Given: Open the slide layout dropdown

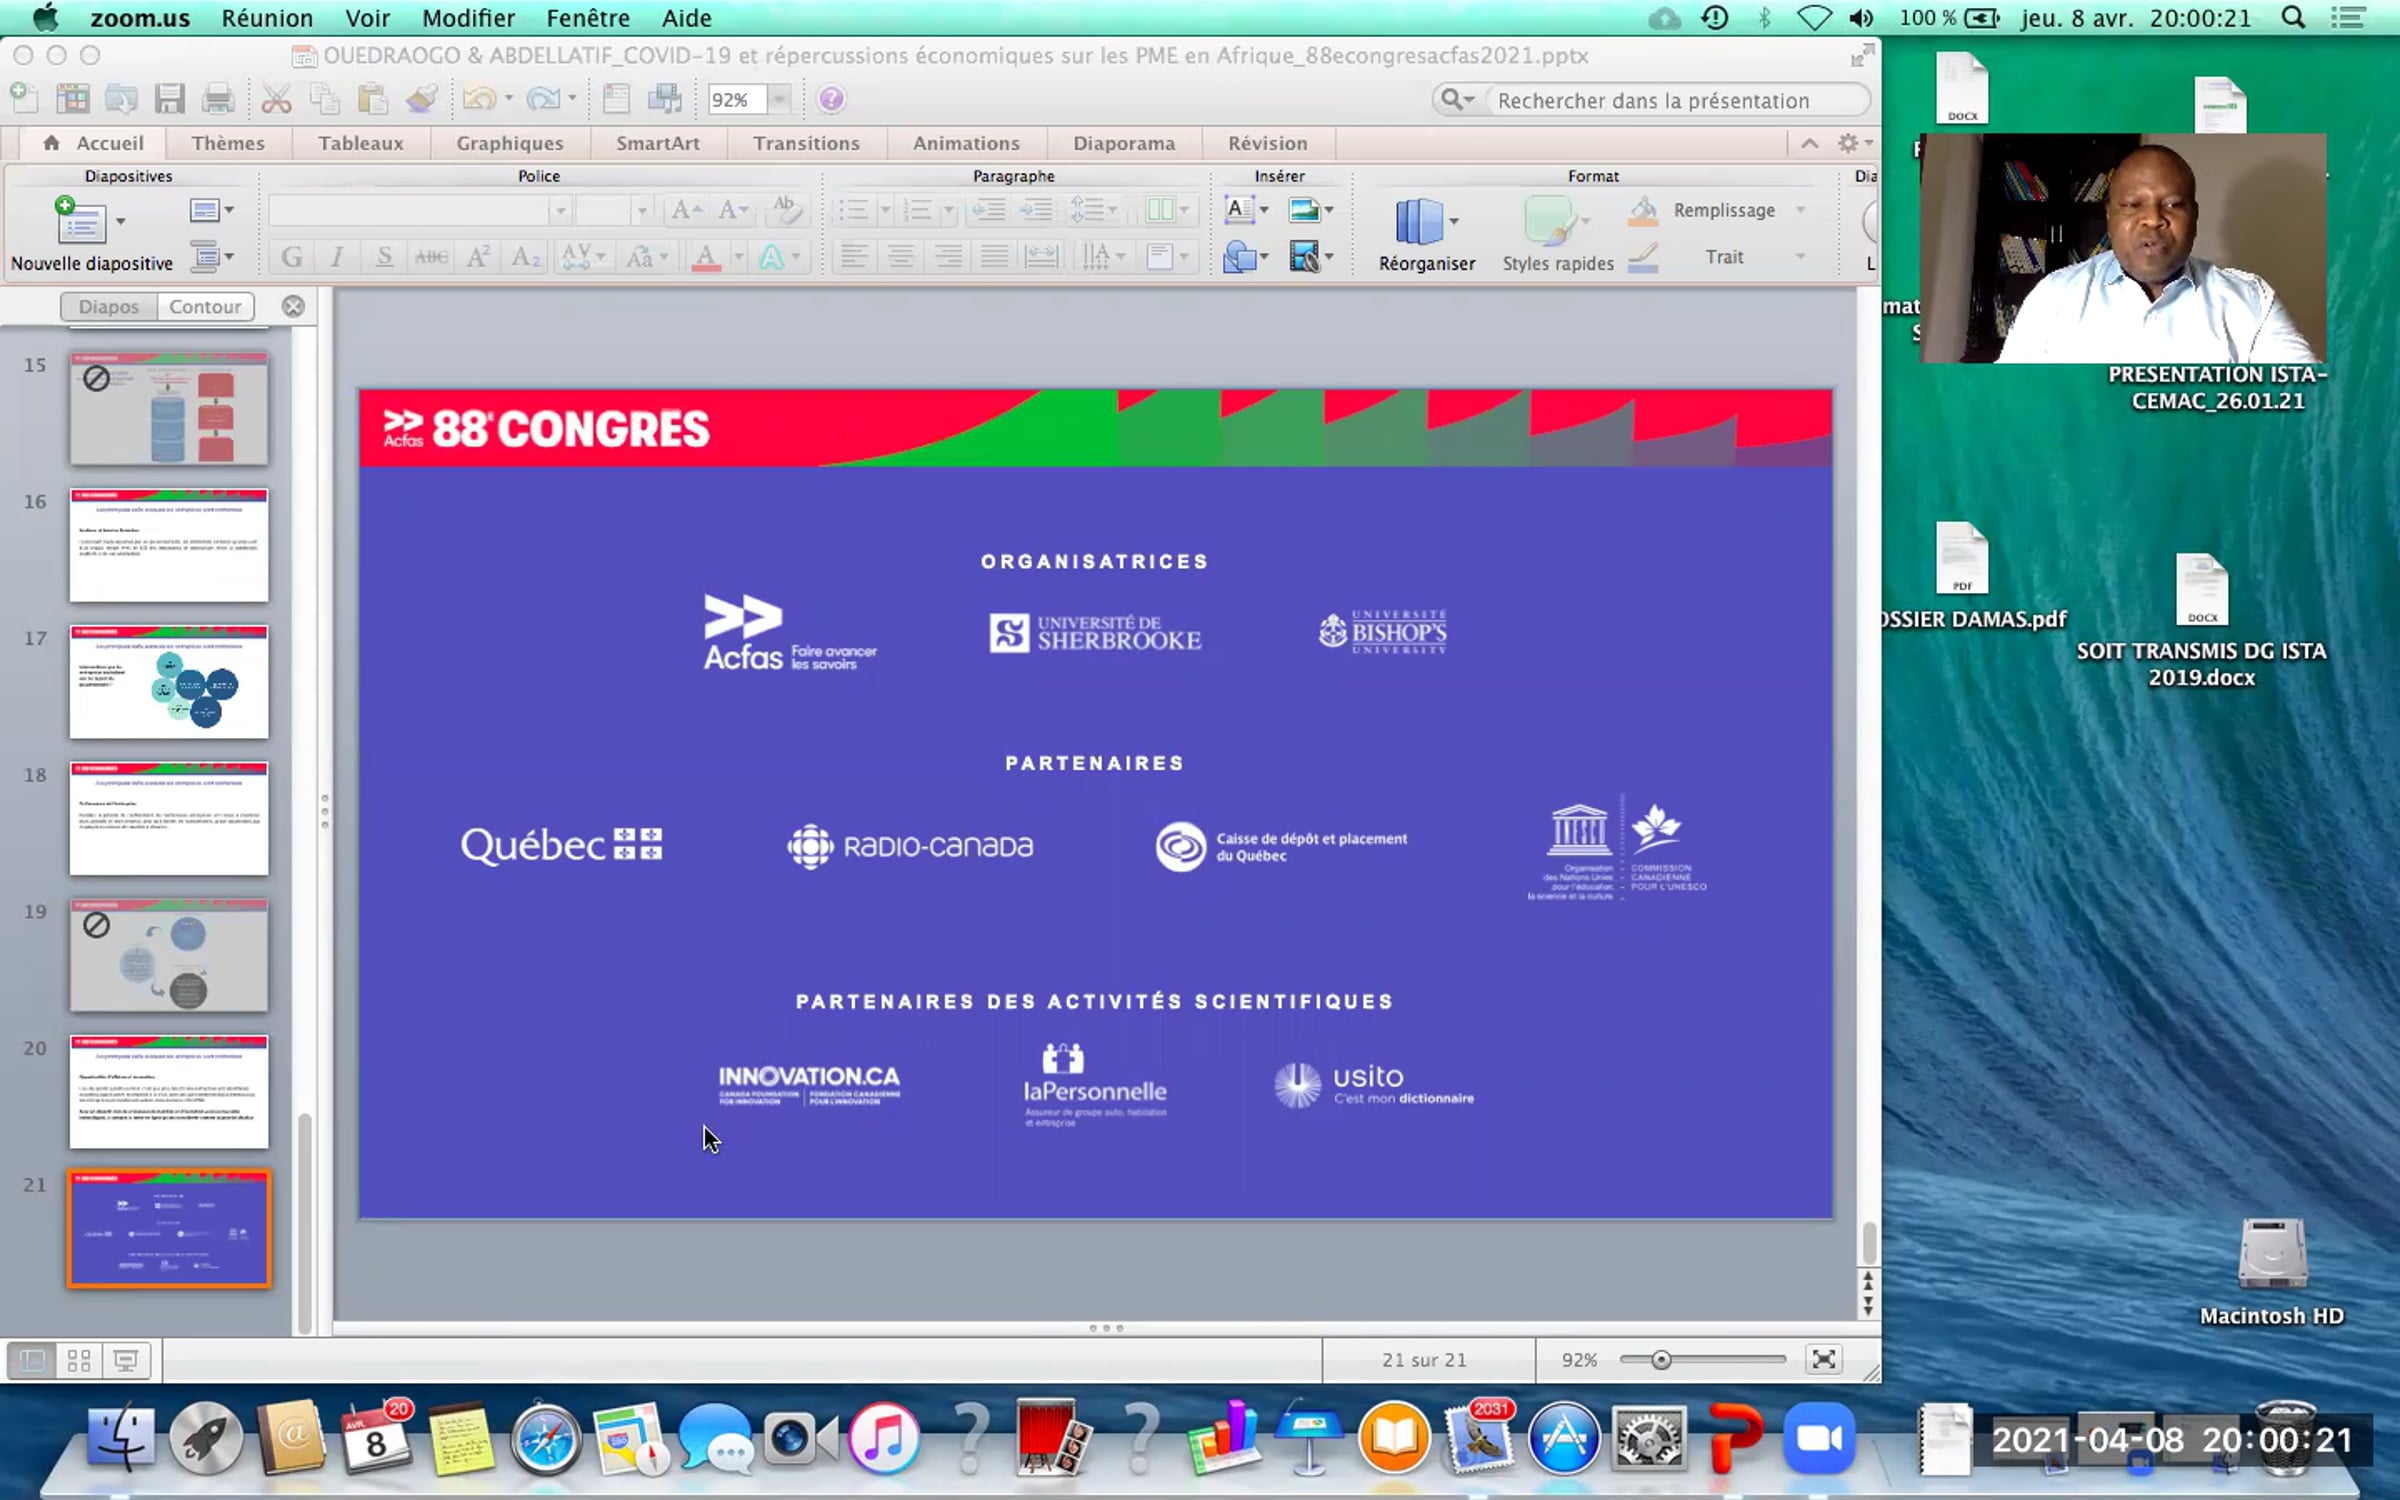Looking at the screenshot, I should (x=211, y=210).
